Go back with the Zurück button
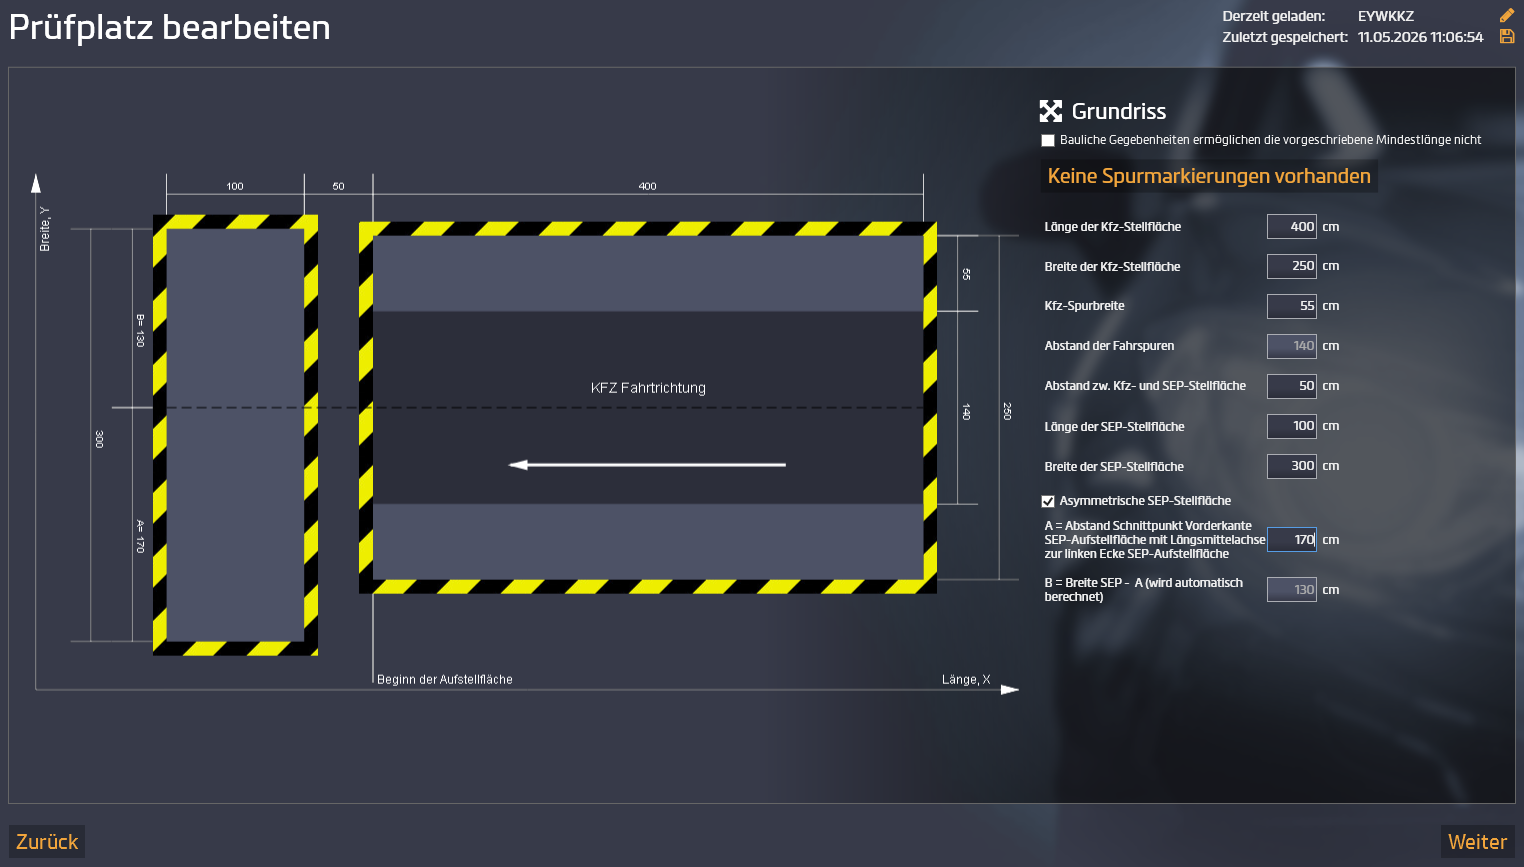Viewport: 1524px width, 867px height. click(x=47, y=842)
